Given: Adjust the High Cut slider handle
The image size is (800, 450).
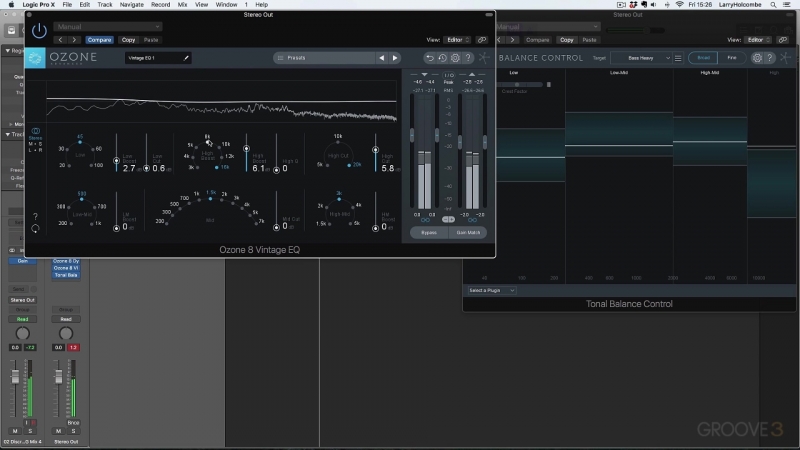Looking at the screenshot, I should click(376, 150).
